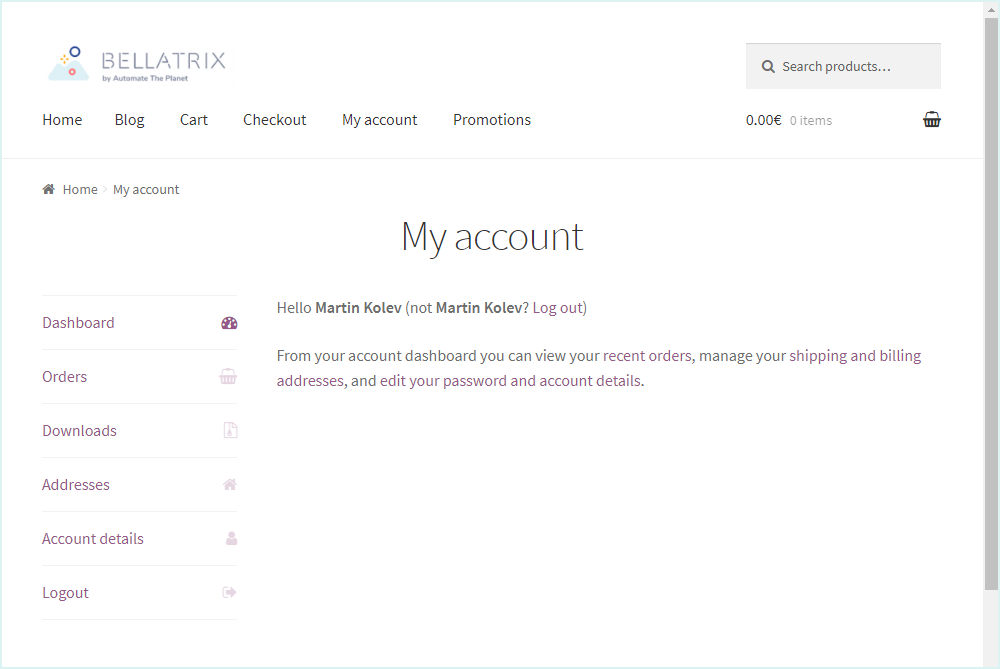Go to the Blog page
The width and height of the screenshot is (1000, 669).
tap(129, 120)
